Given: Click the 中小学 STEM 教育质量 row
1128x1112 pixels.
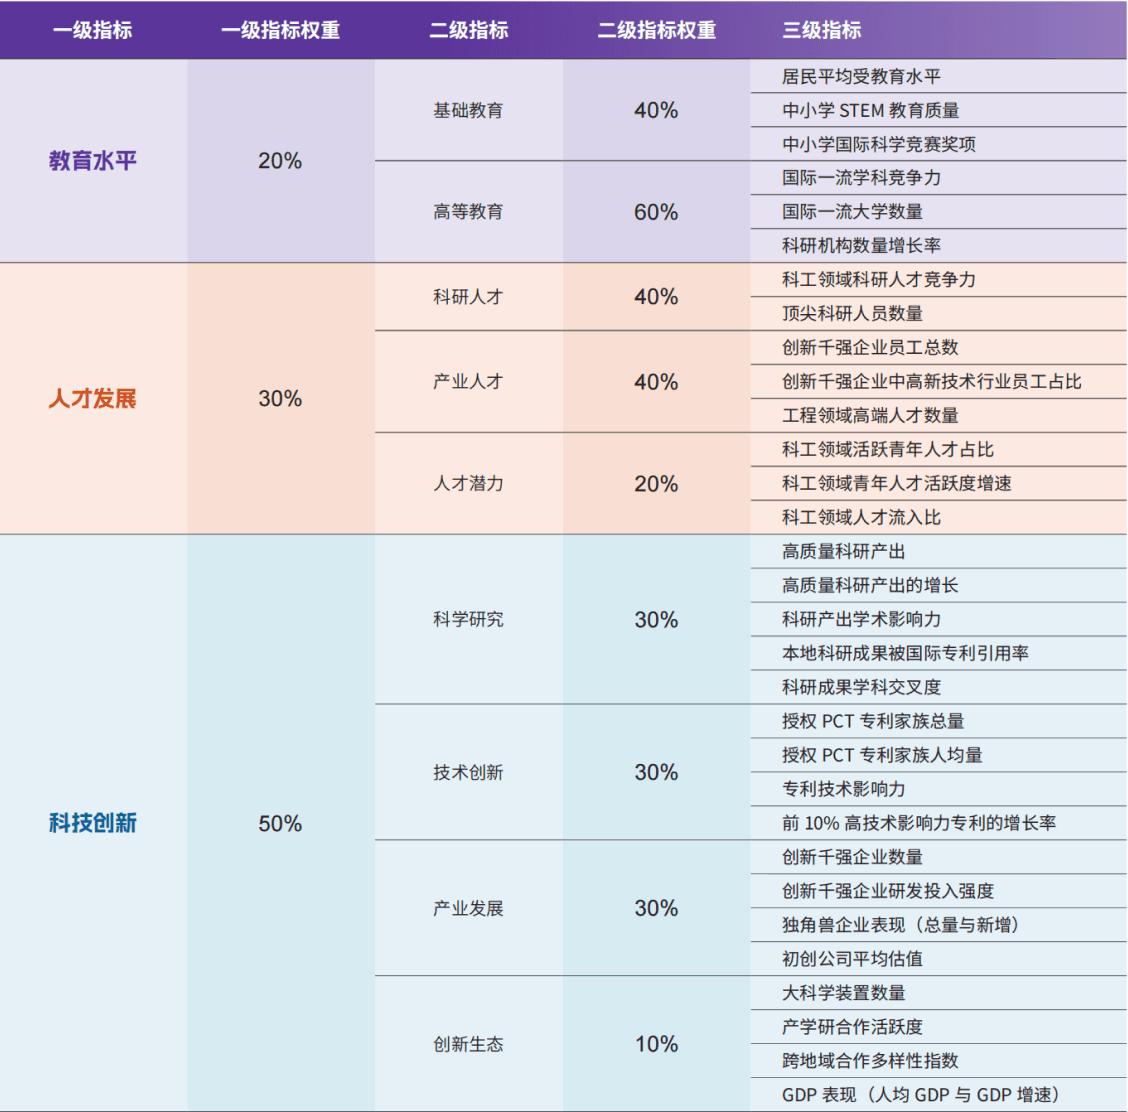Looking at the screenshot, I should [870, 110].
